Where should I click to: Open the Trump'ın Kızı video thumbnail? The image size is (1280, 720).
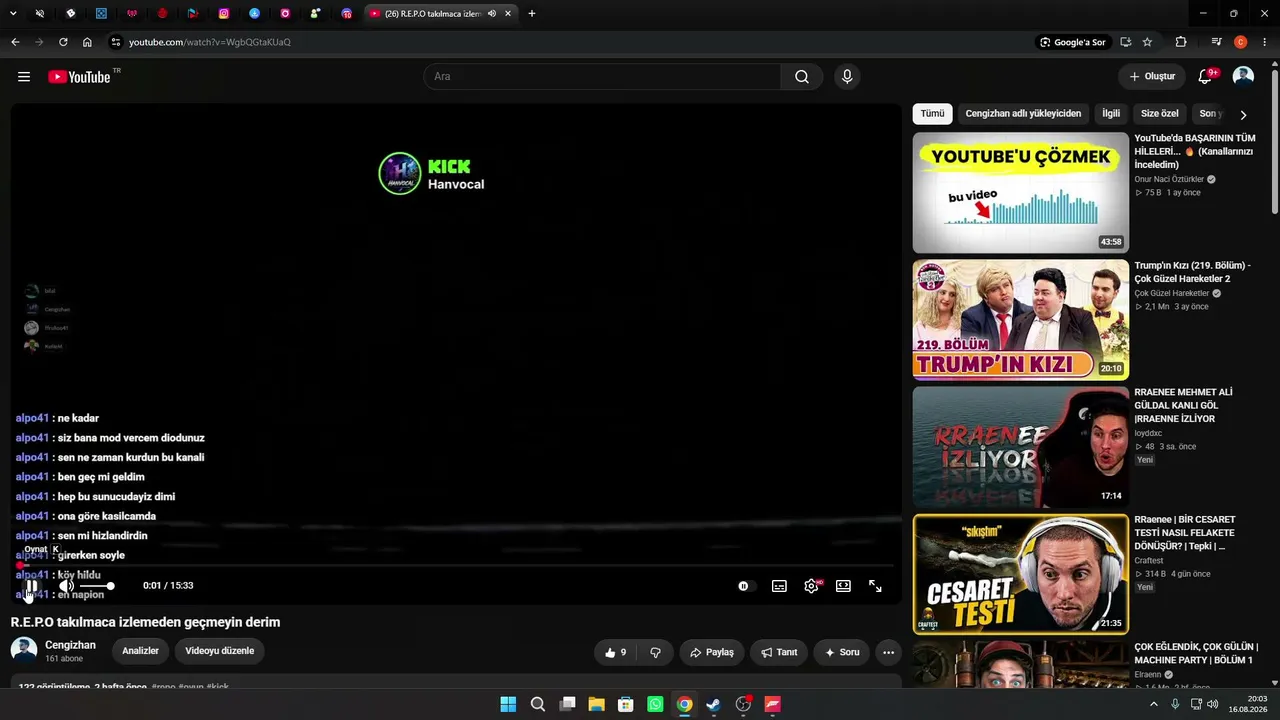(x=1020, y=320)
